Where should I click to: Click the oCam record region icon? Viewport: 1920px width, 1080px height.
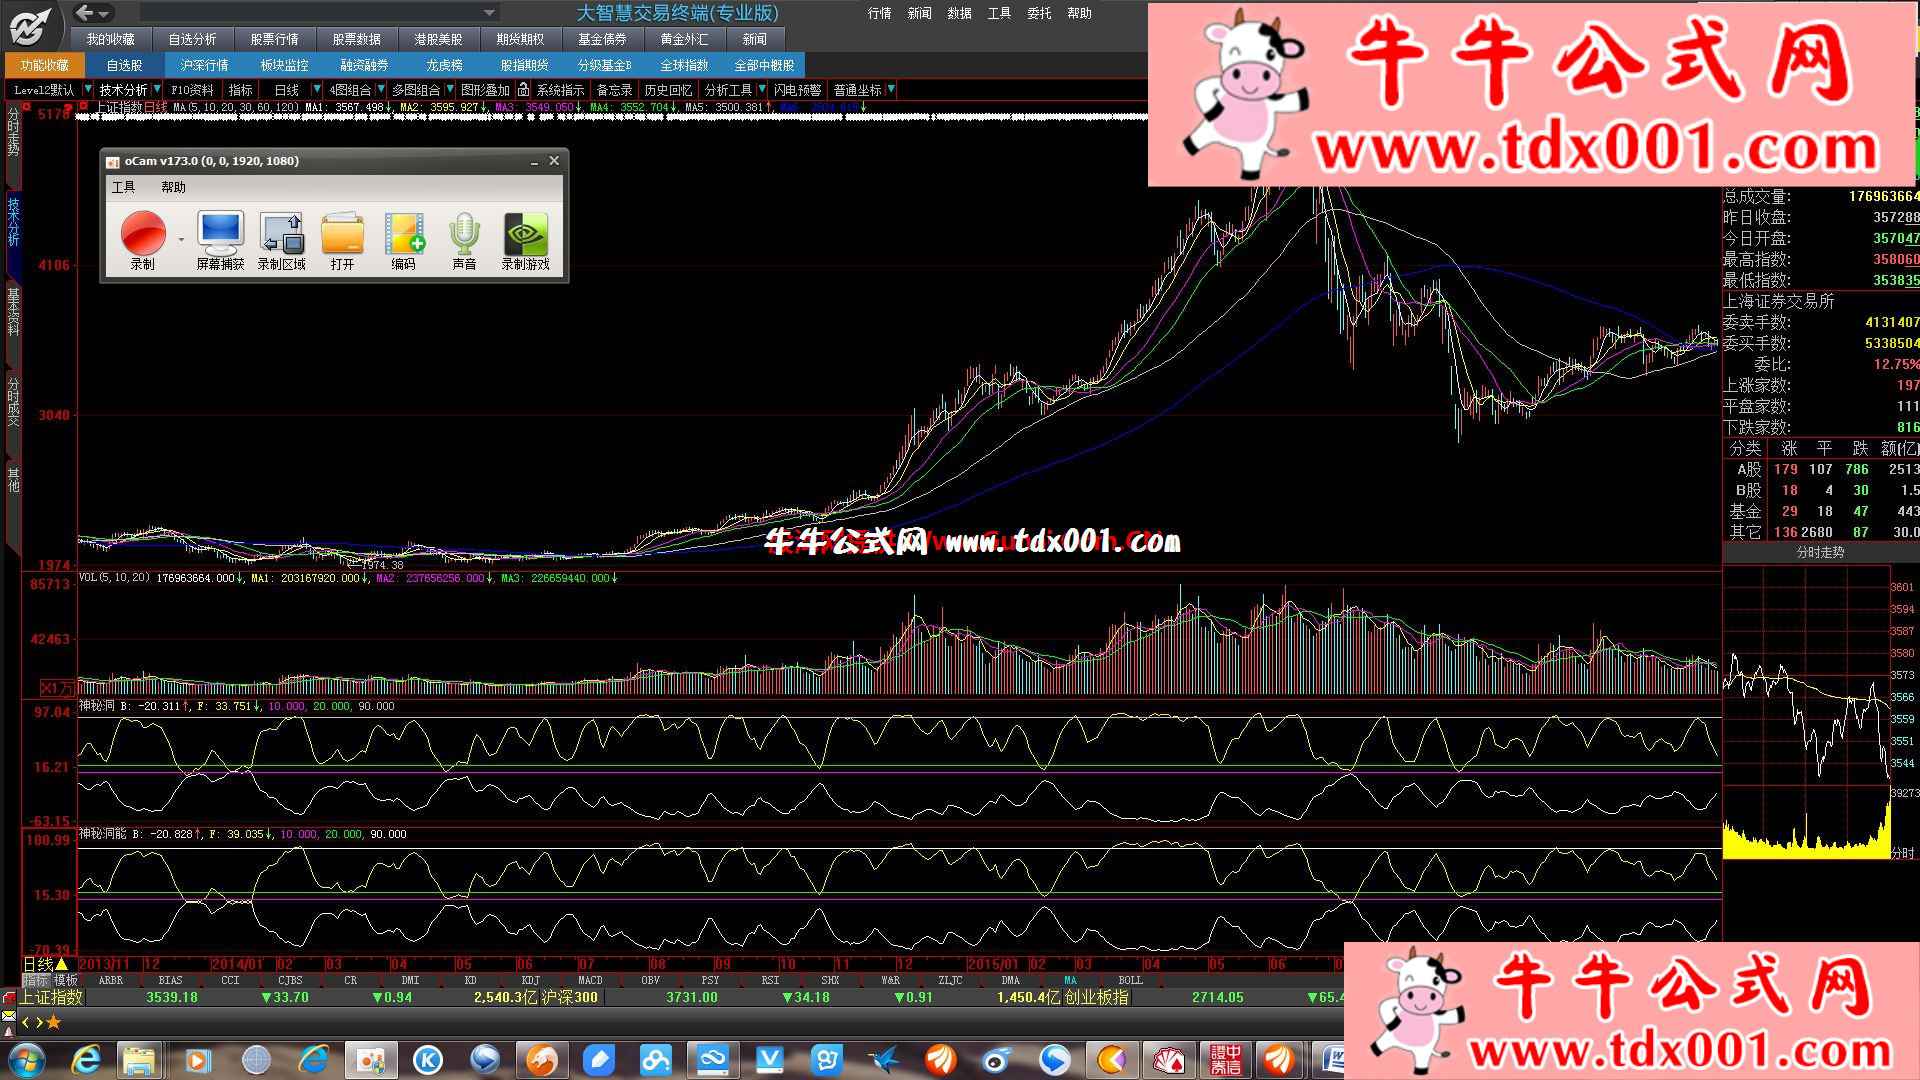pyautogui.click(x=282, y=233)
